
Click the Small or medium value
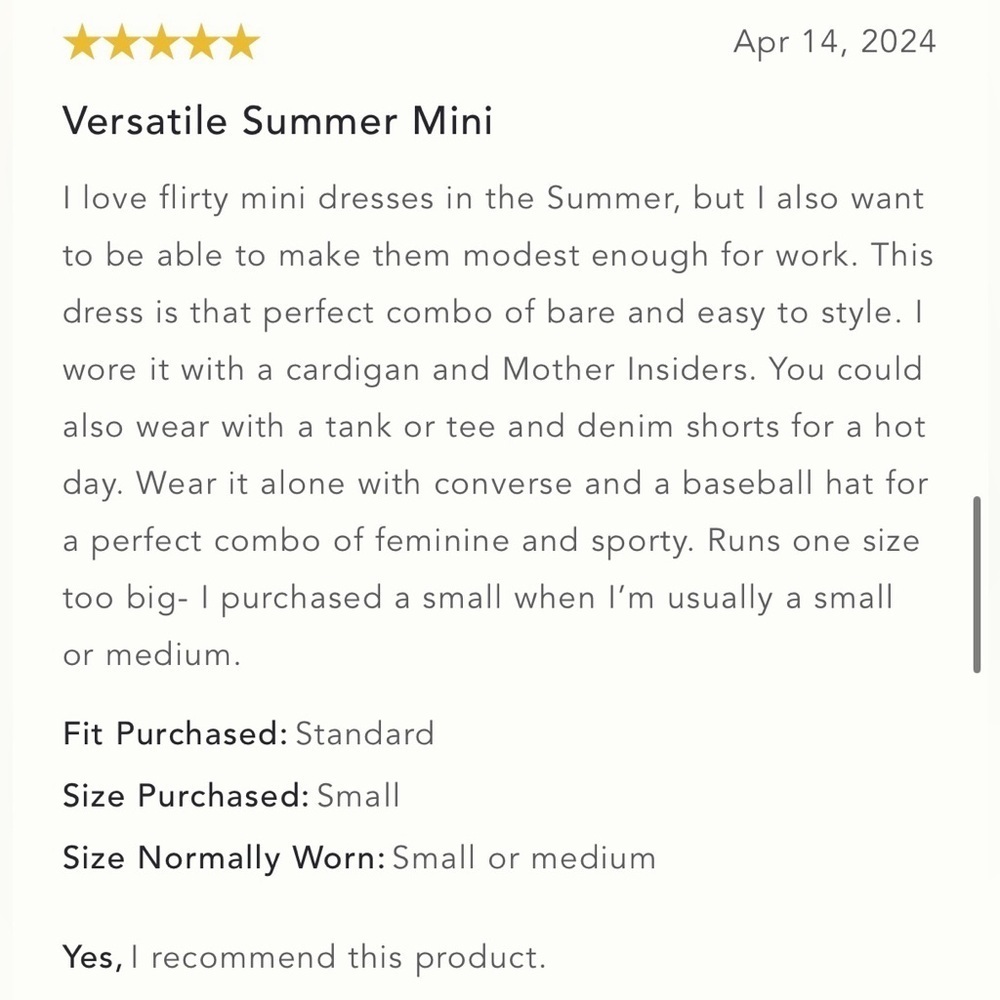pyautogui.click(x=524, y=858)
